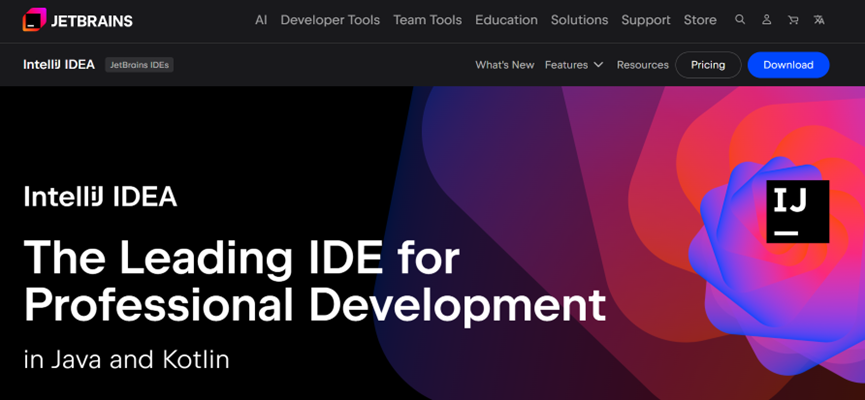Open the Education menu

pos(506,20)
